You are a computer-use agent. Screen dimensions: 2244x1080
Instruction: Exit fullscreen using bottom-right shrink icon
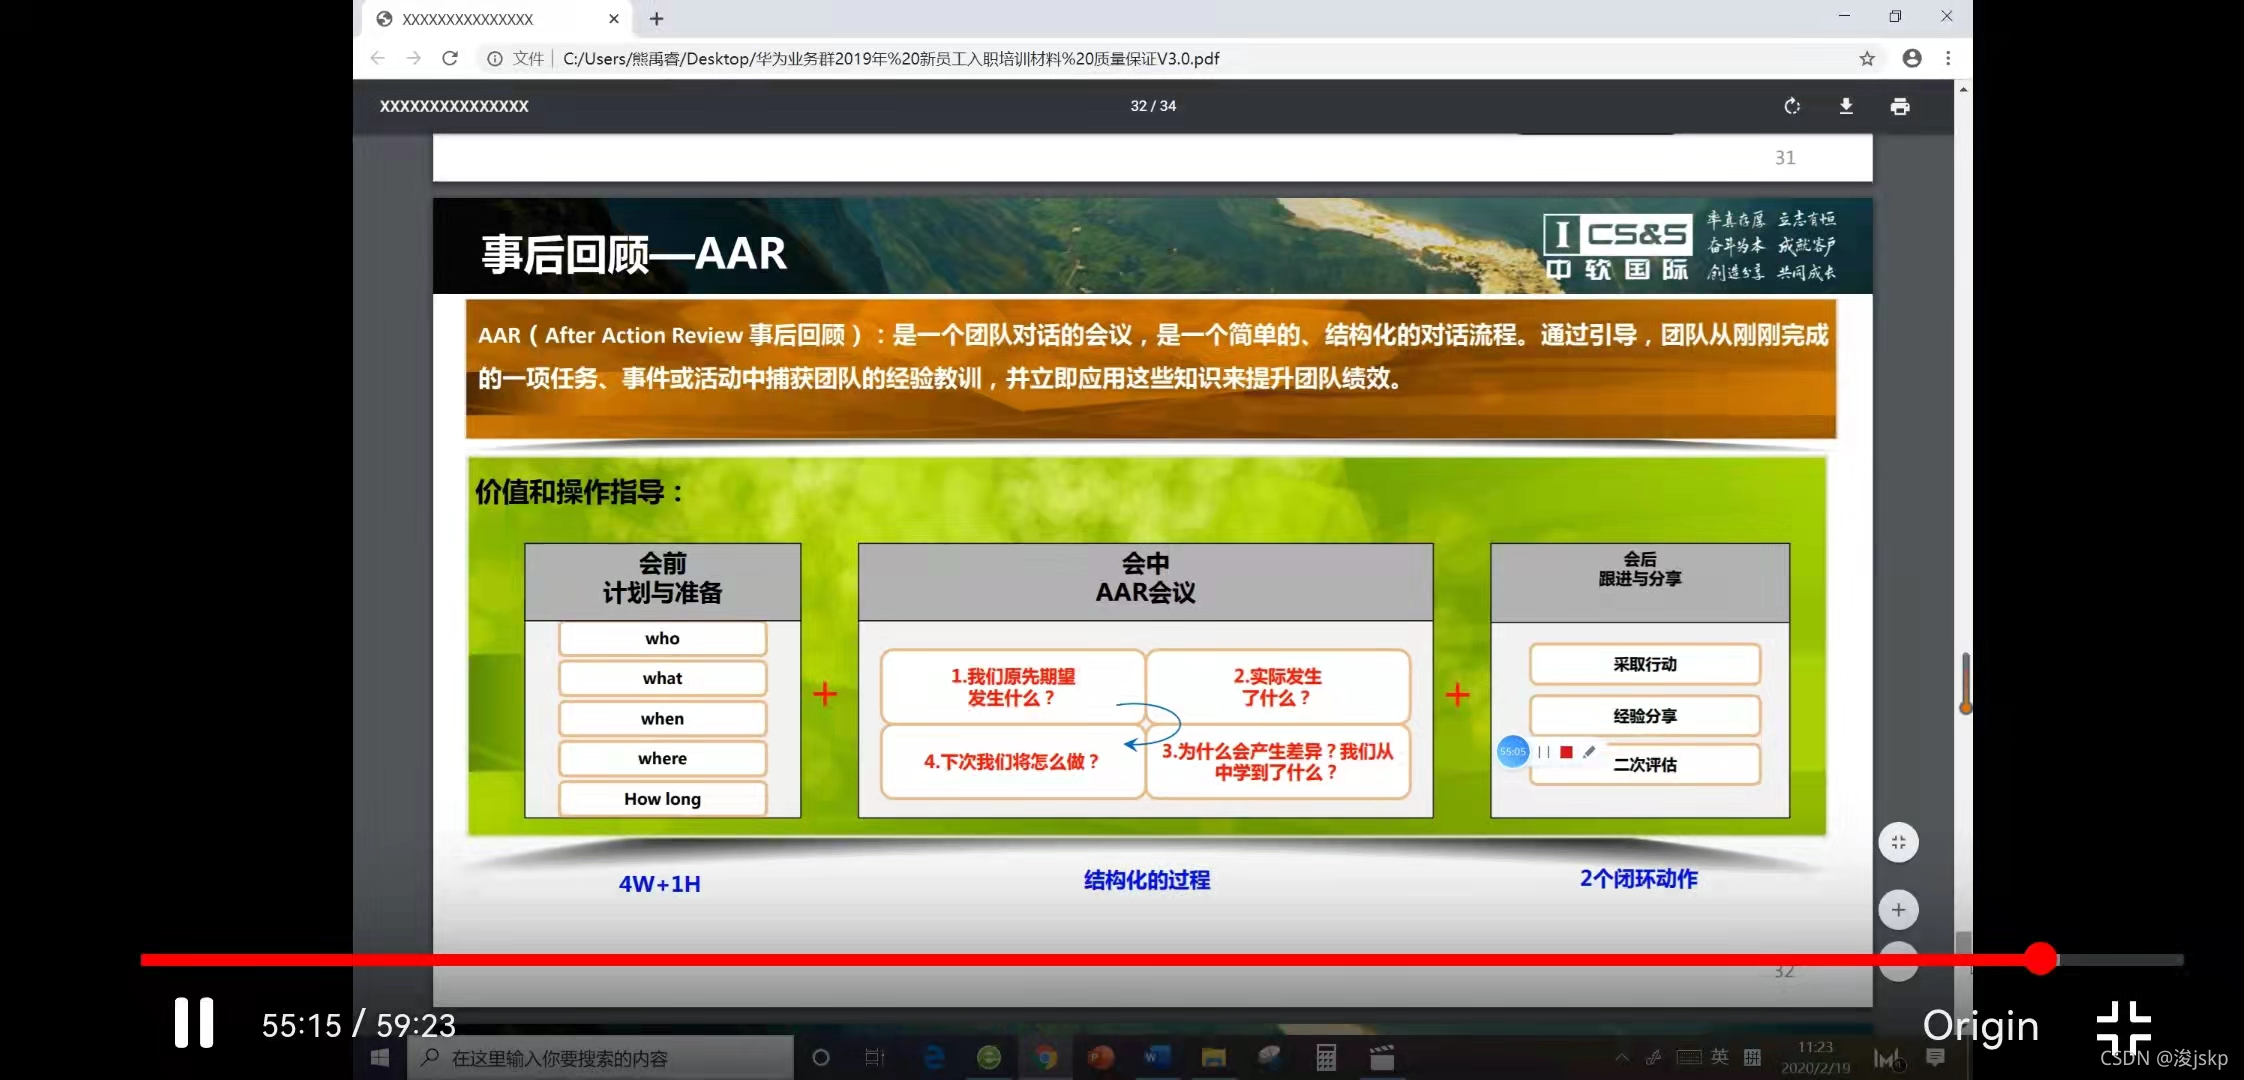pos(2124,1027)
